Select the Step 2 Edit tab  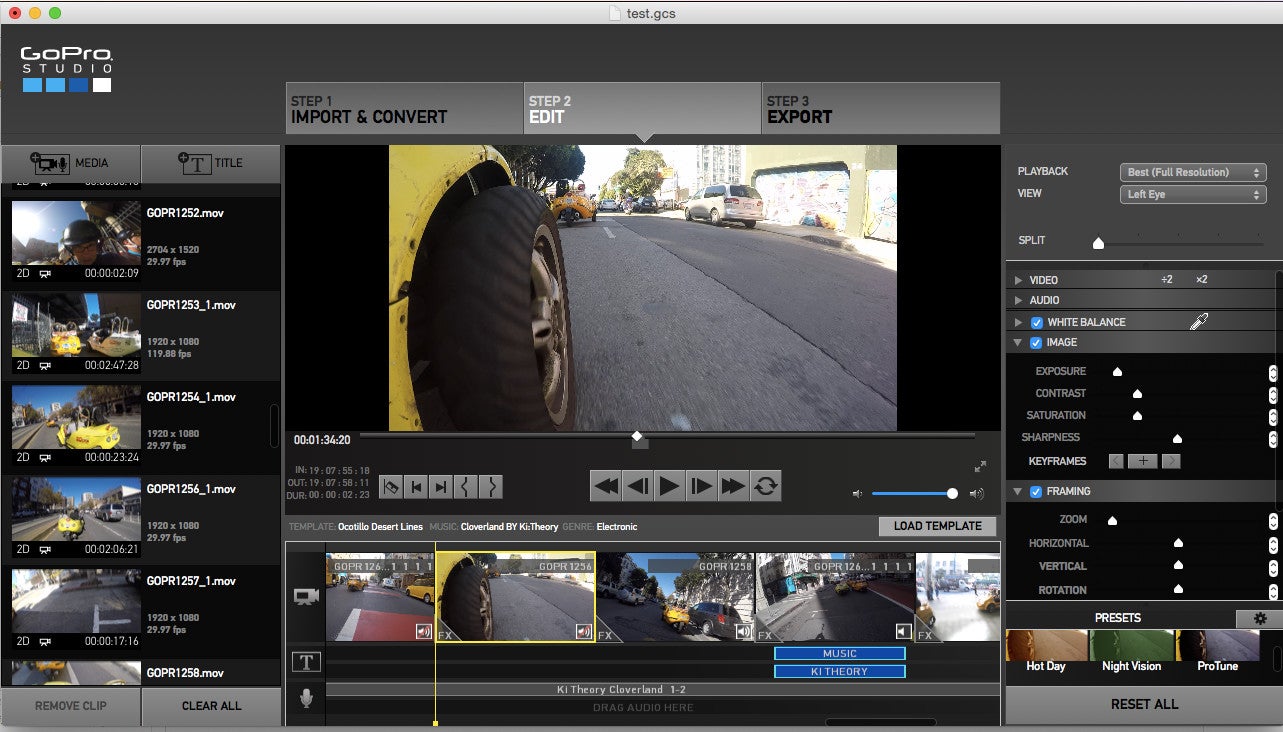(642, 108)
